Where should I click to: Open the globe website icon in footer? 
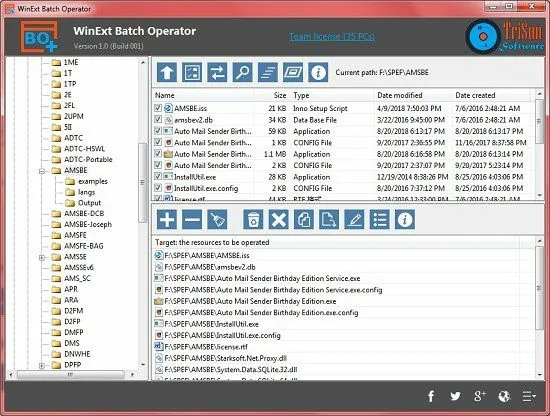point(504,396)
